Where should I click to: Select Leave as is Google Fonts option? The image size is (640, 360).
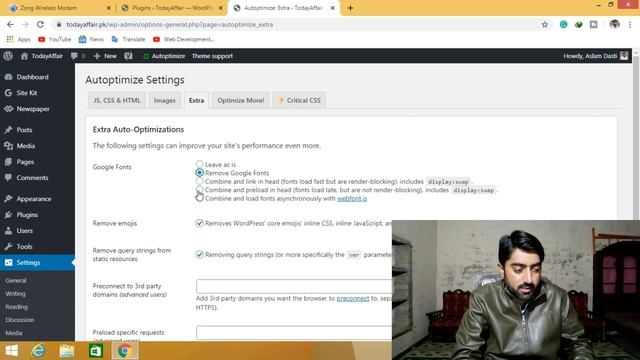tap(199, 164)
